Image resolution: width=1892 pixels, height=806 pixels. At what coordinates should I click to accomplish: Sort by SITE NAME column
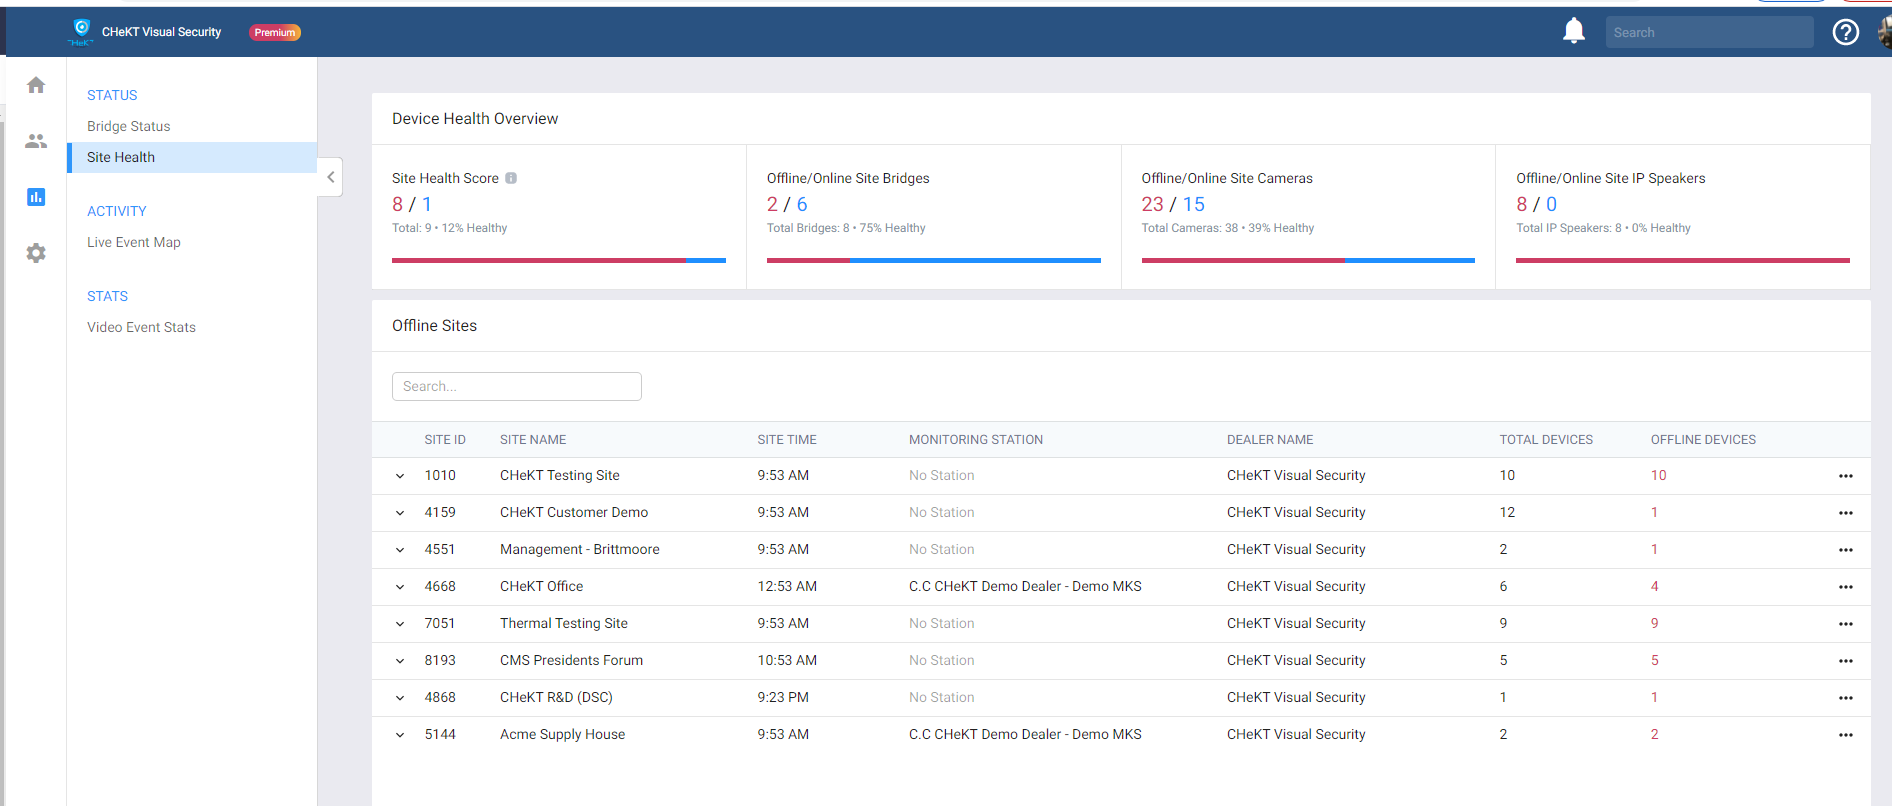(x=533, y=440)
